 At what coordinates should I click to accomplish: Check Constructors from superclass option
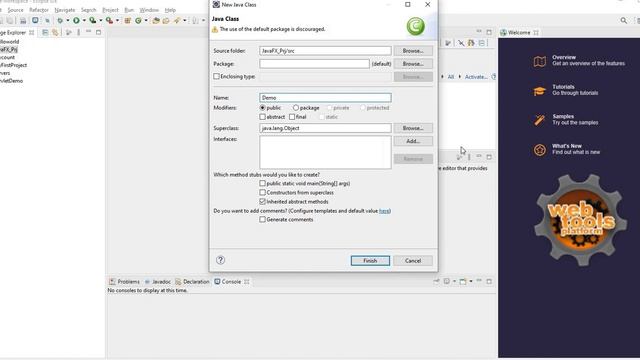(x=262, y=192)
